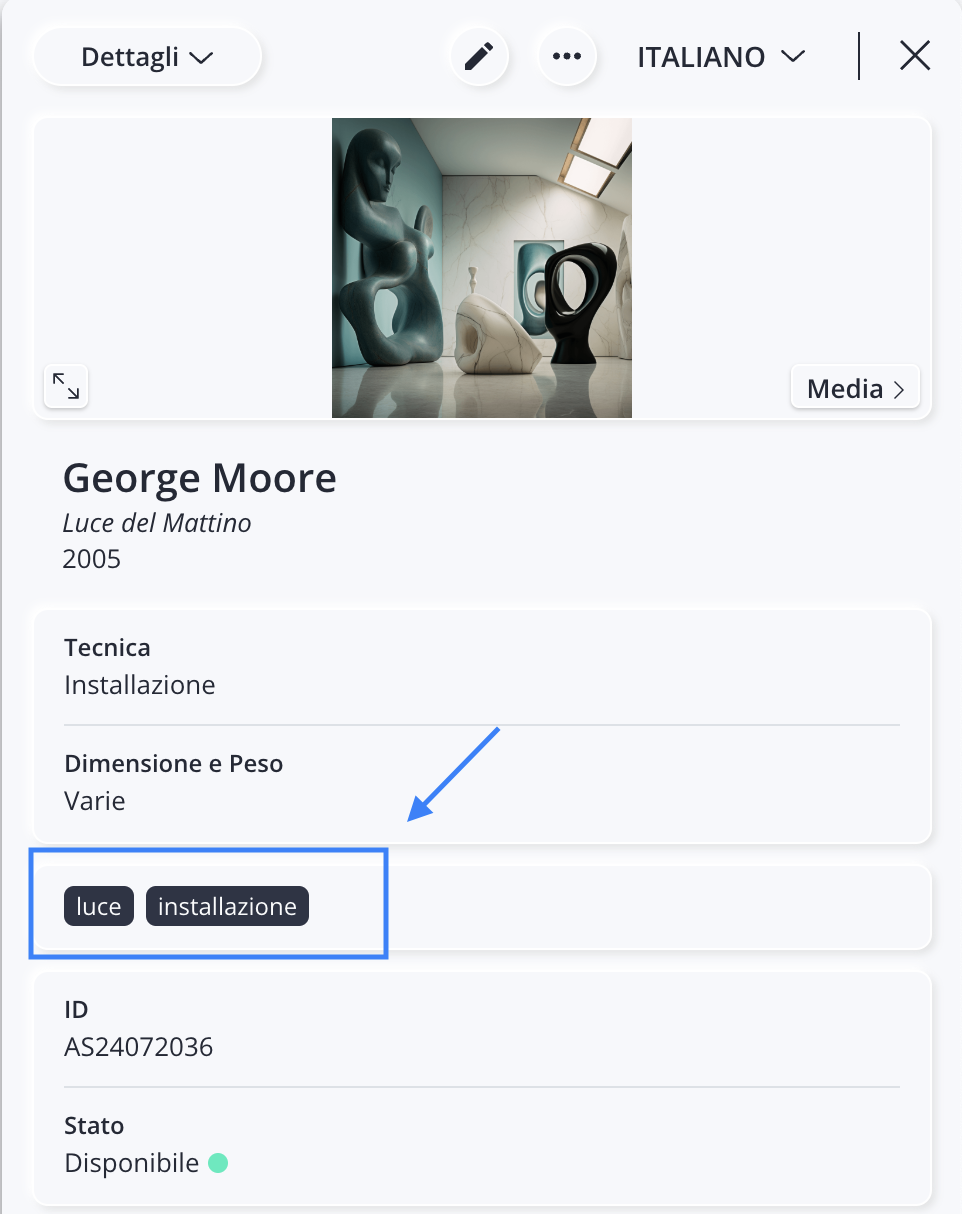Viewport: 962px width, 1214px height.
Task: Click the Tecnica field value Installazione
Action: click(140, 685)
